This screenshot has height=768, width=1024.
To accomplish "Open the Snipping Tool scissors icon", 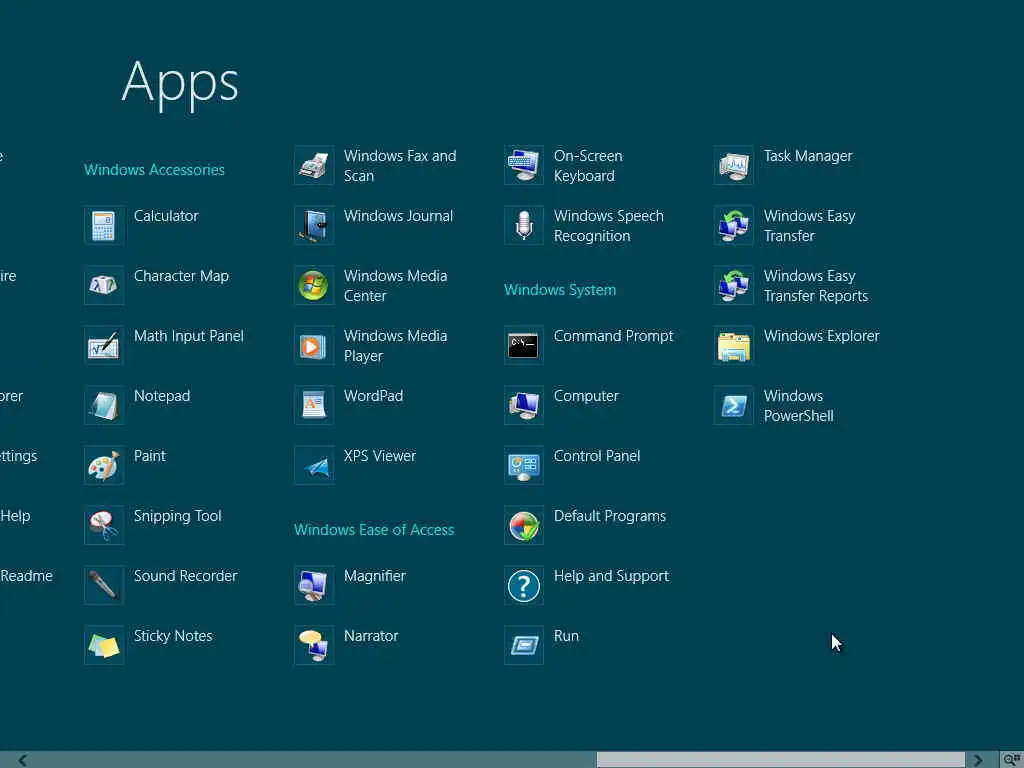I will tap(104, 526).
